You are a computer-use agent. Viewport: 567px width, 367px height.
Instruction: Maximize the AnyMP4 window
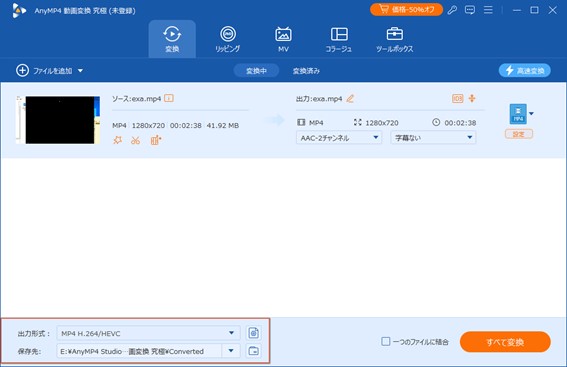[534, 10]
